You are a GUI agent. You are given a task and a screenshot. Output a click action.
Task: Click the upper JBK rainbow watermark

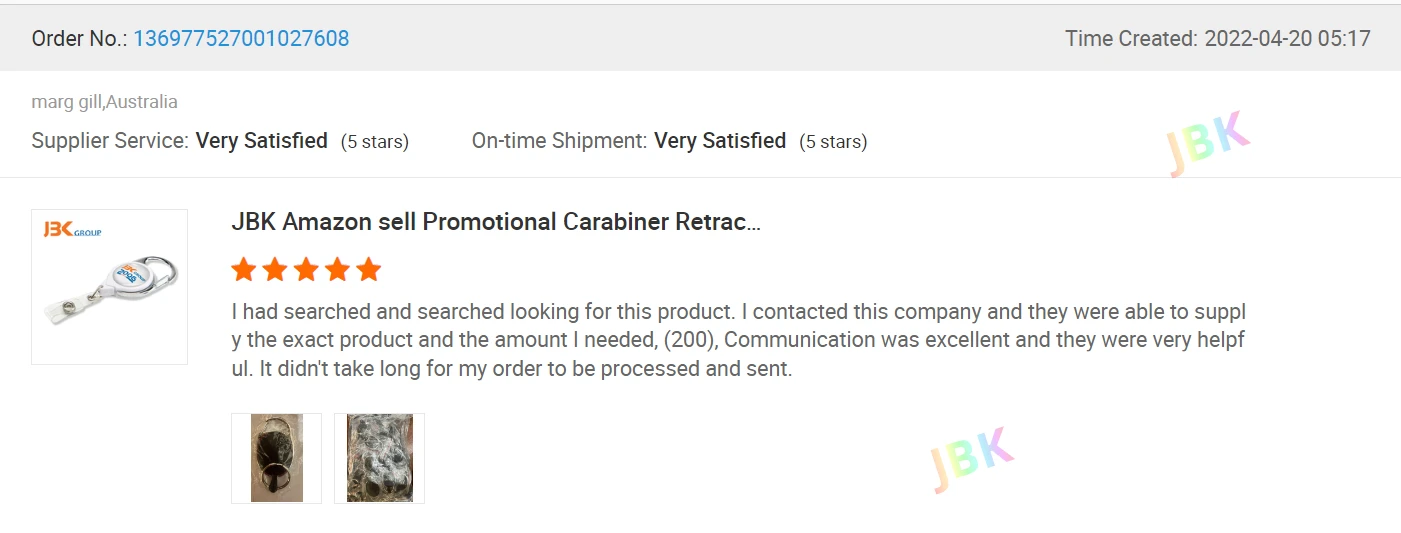point(1208,143)
